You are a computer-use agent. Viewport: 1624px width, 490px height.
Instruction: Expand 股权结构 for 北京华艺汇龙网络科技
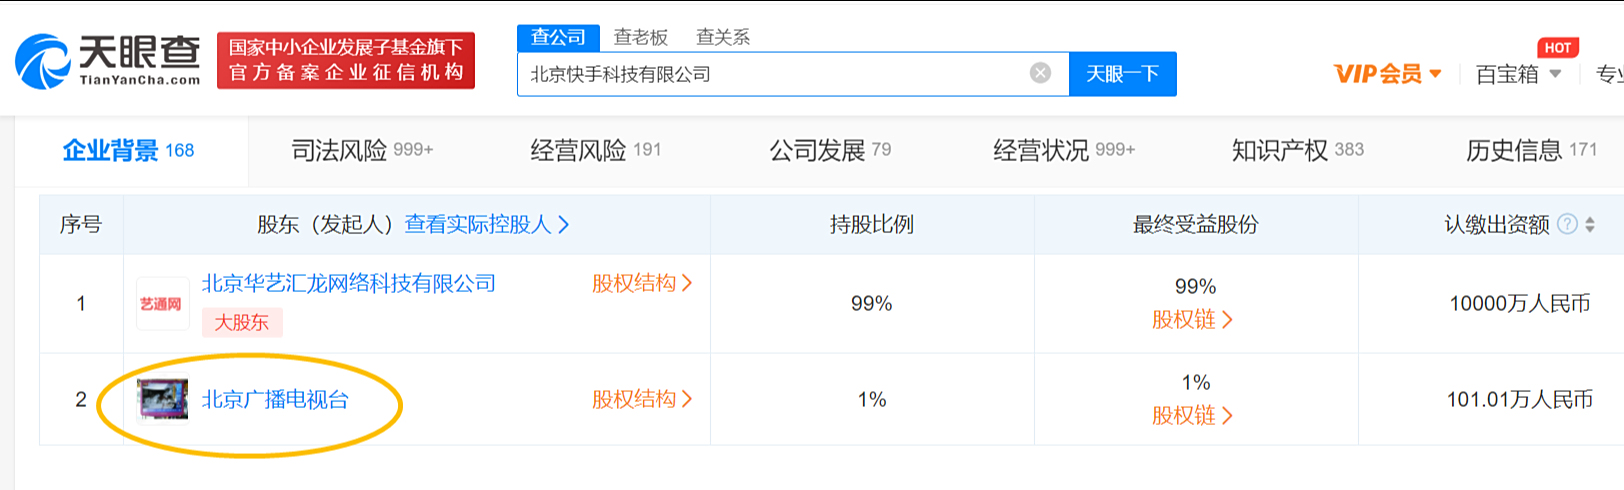pyautogui.click(x=641, y=284)
